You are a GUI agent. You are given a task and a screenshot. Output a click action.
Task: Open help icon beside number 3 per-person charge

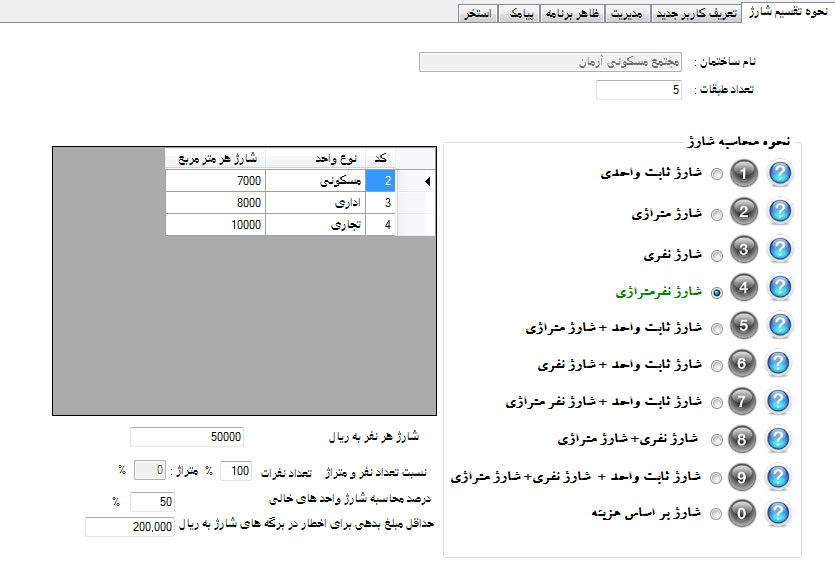pos(780,249)
